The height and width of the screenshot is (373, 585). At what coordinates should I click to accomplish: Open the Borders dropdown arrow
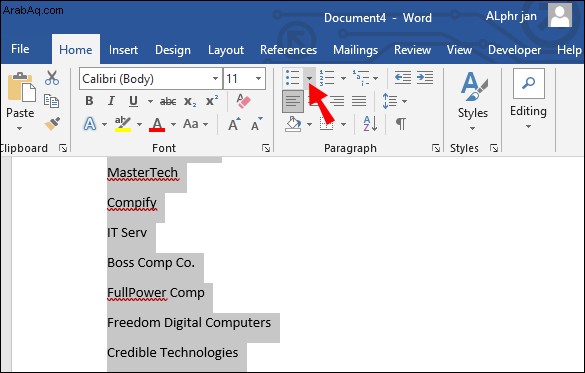tap(343, 124)
